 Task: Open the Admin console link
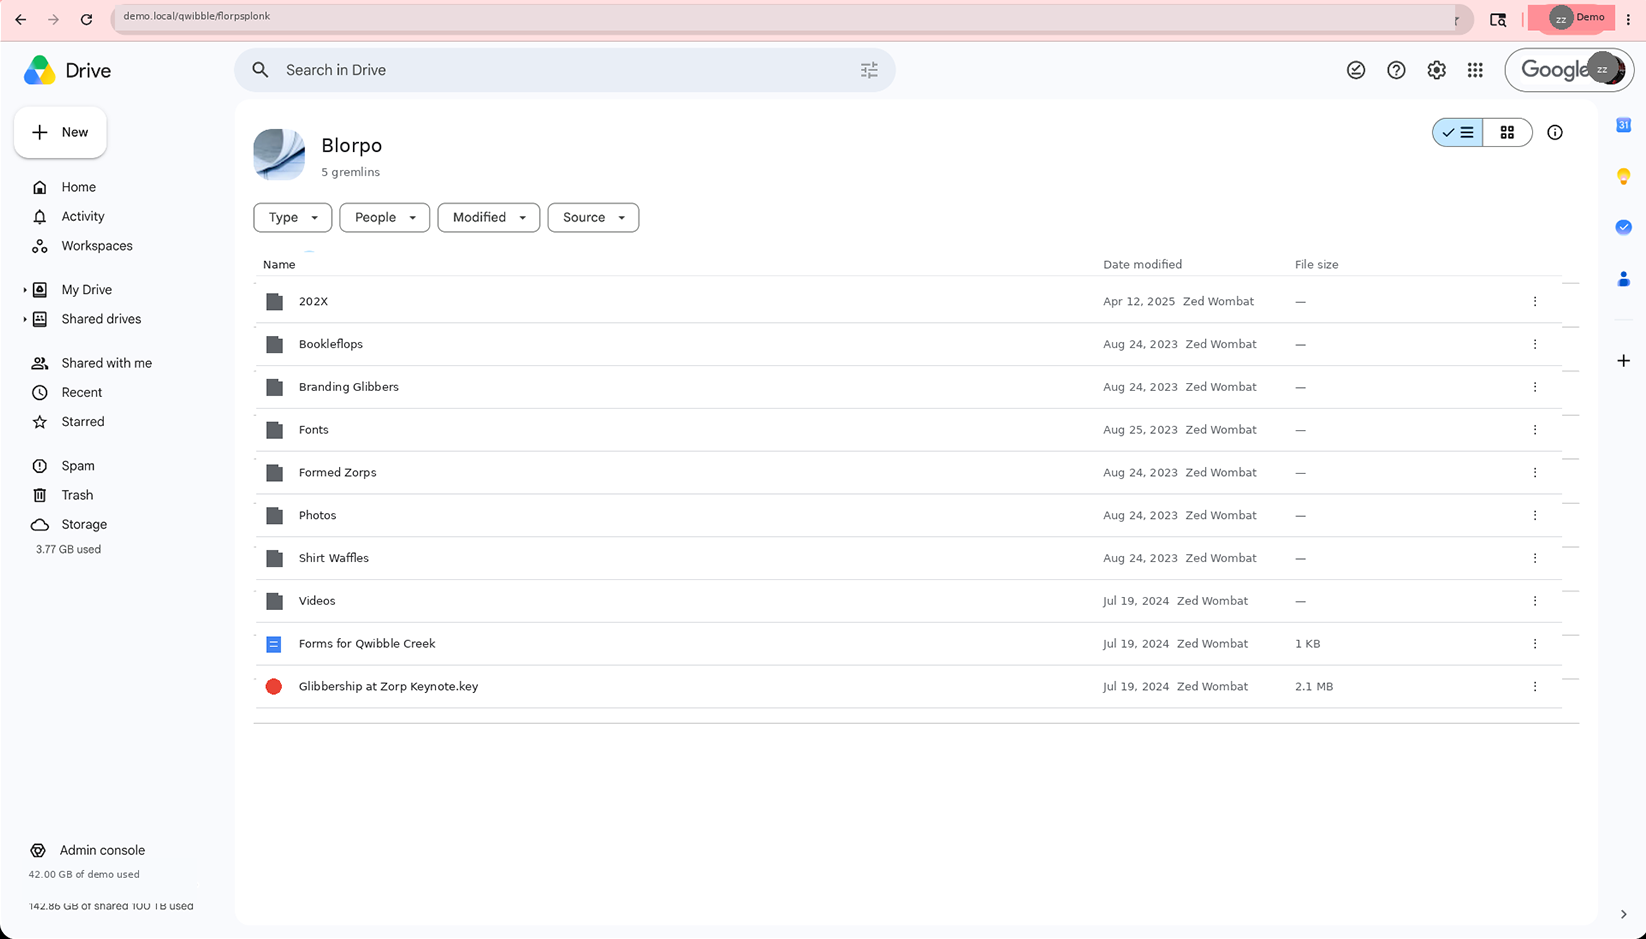pyautogui.click(x=88, y=850)
